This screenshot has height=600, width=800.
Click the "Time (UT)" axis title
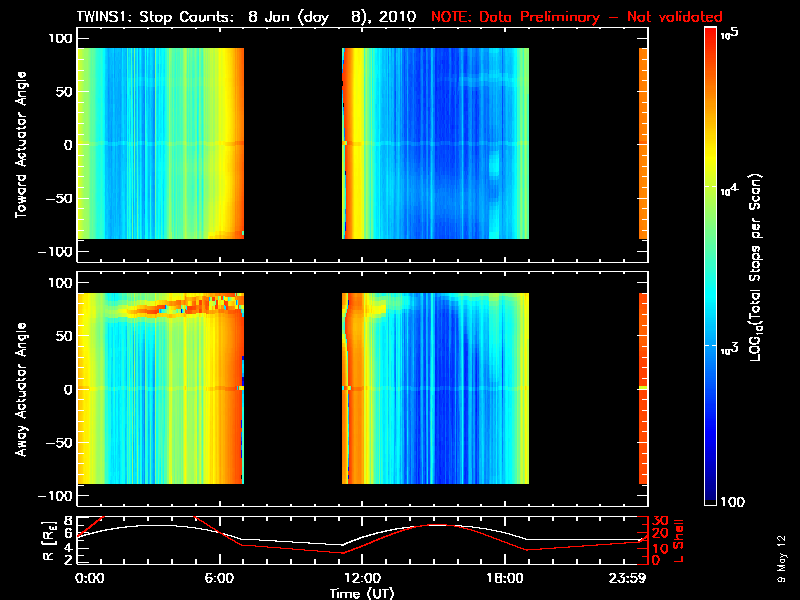362,593
